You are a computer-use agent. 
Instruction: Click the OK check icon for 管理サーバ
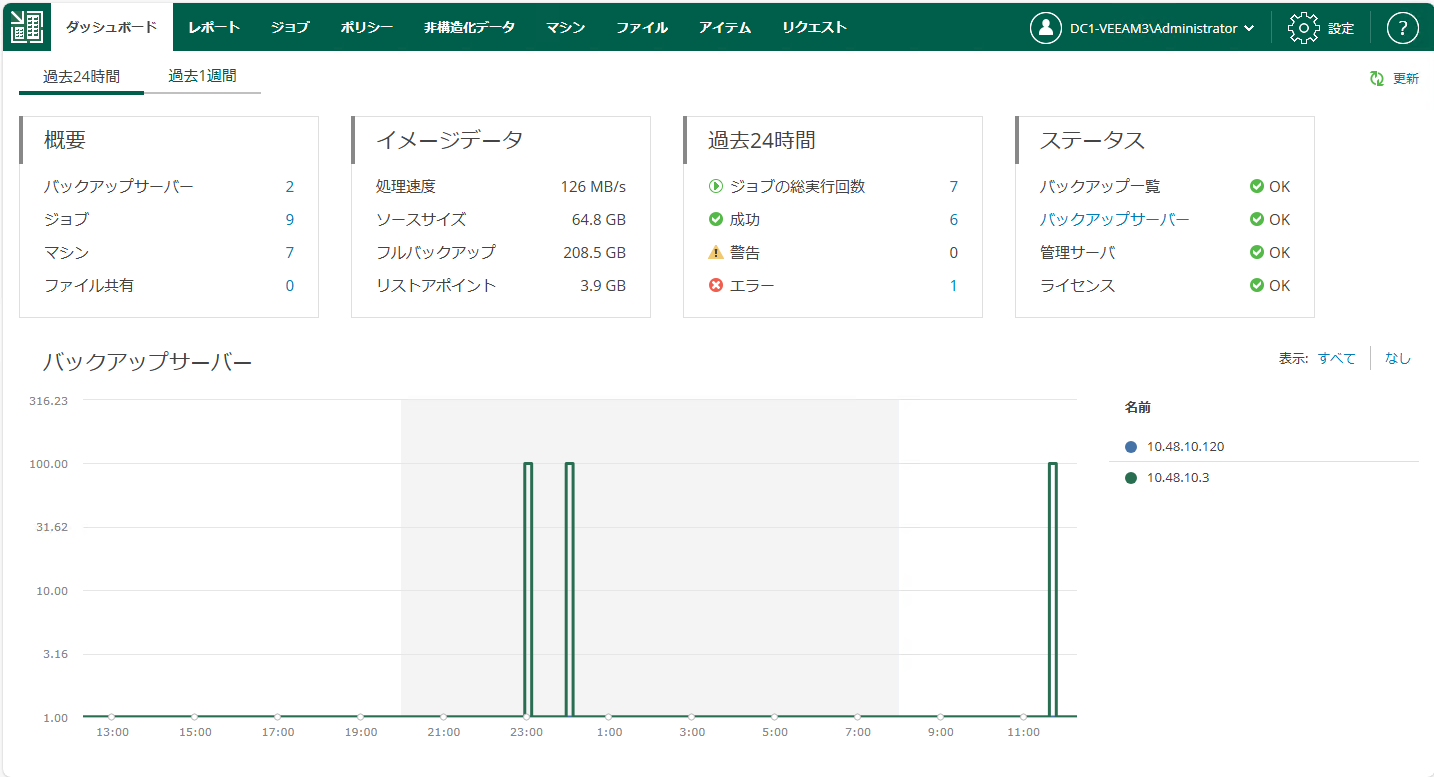1257,252
